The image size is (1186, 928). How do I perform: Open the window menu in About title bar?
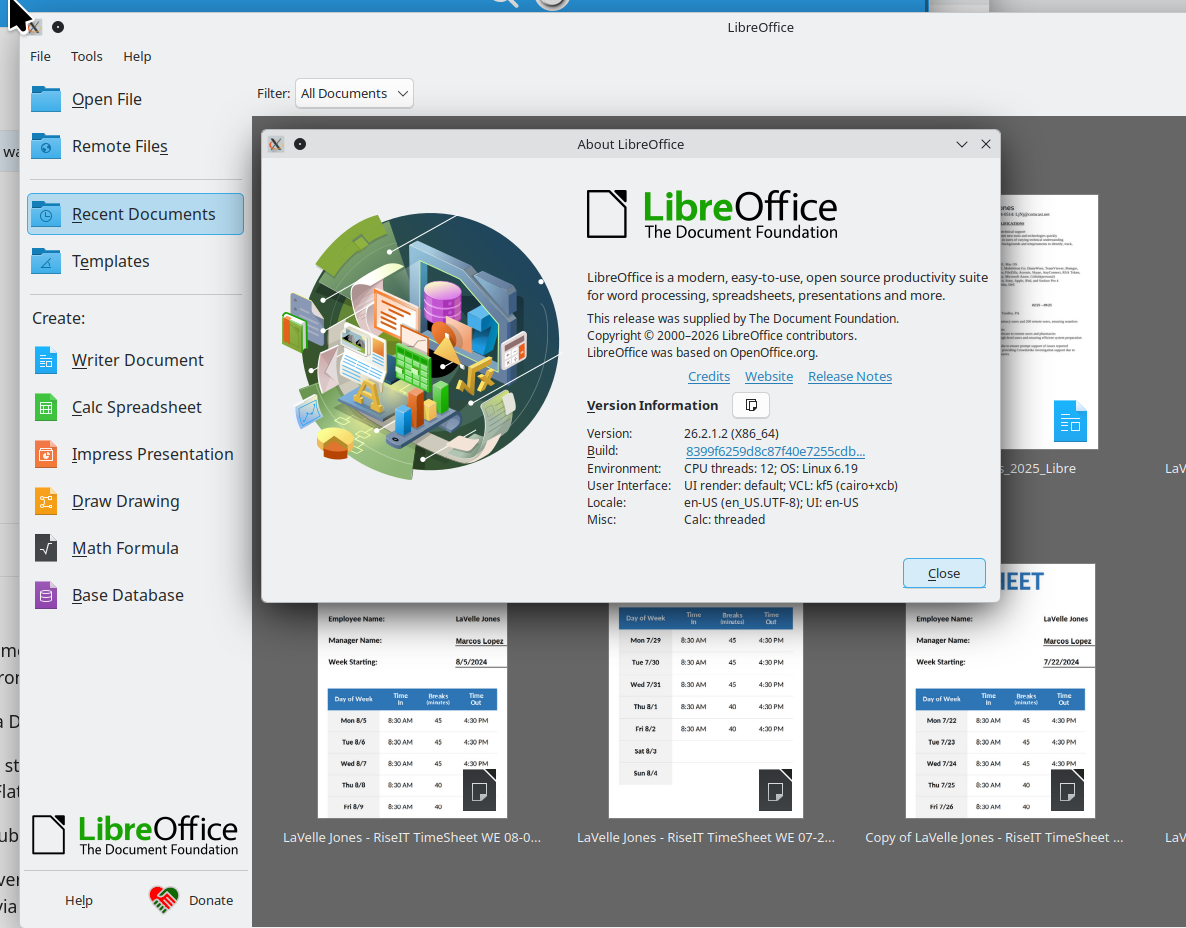coord(276,144)
